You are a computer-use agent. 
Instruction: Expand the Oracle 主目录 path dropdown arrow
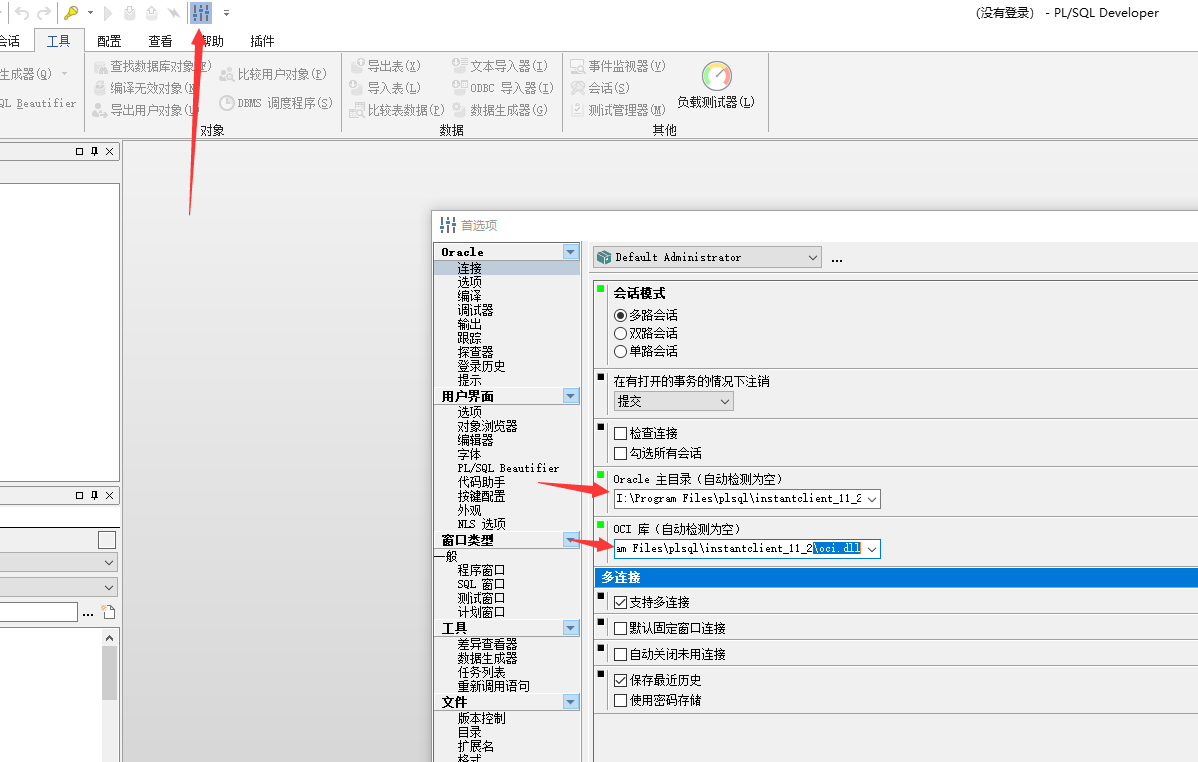872,499
